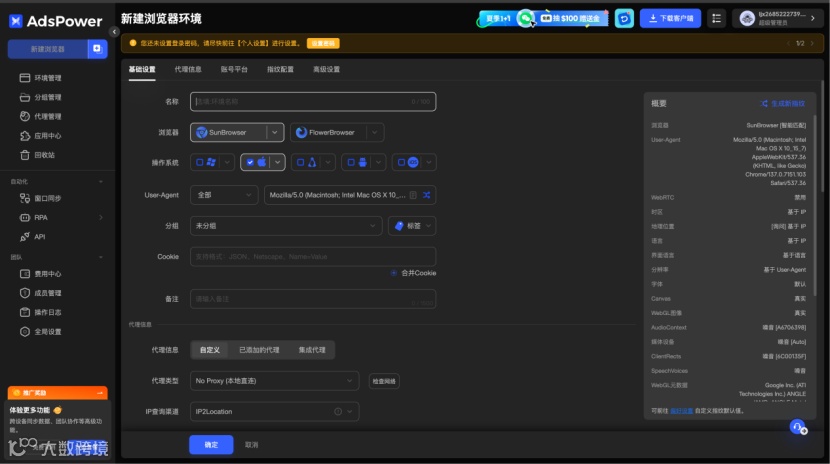The image size is (830, 464).
Task: Click the cyan refresh icon in header
Action: coord(624,19)
